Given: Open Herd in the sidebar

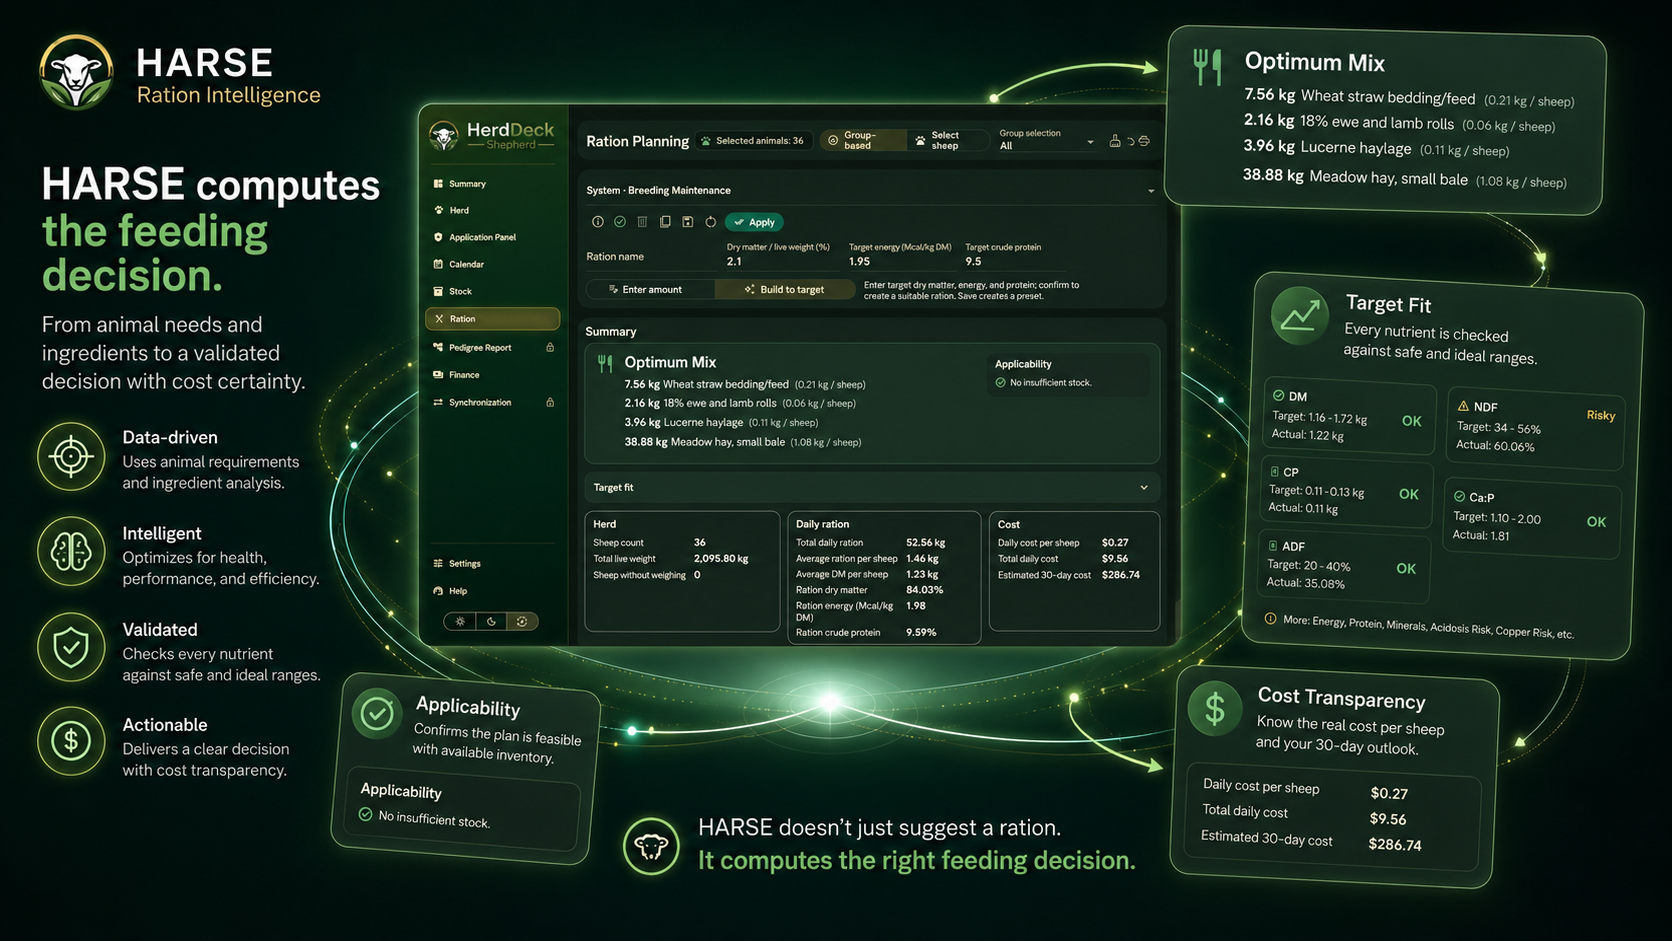Looking at the screenshot, I should [x=492, y=210].
